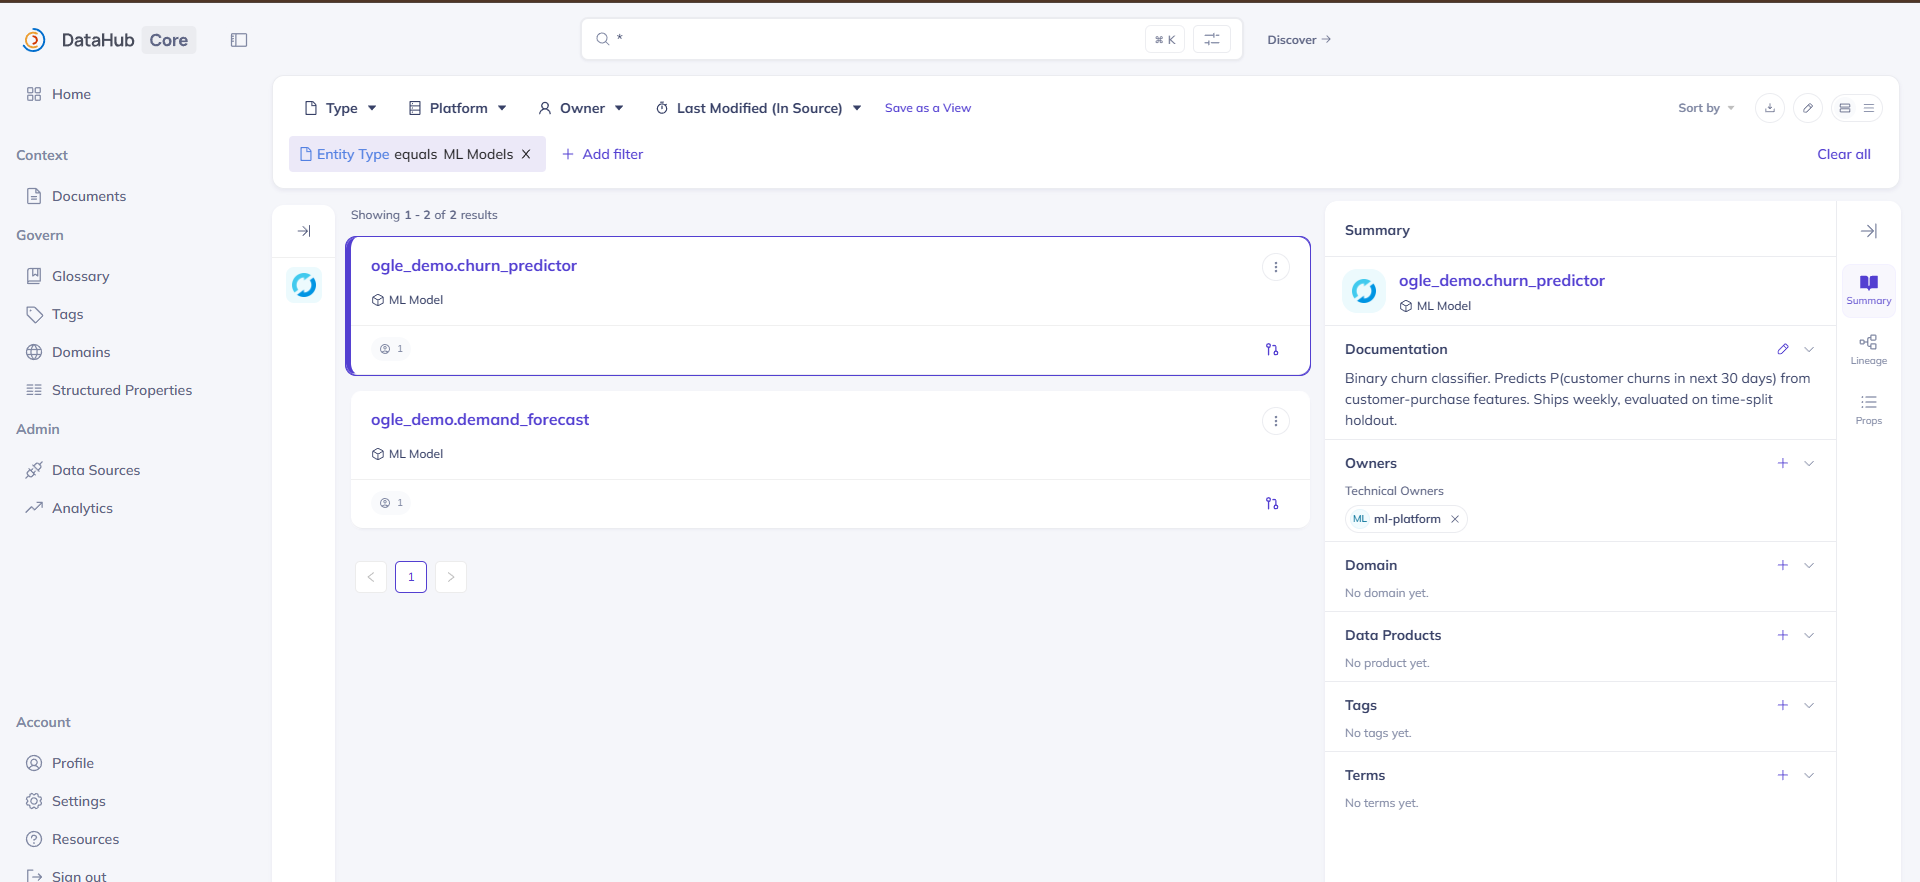Open the Profile account page
Viewport: 1920px width, 882px height.
pos(73,763)
